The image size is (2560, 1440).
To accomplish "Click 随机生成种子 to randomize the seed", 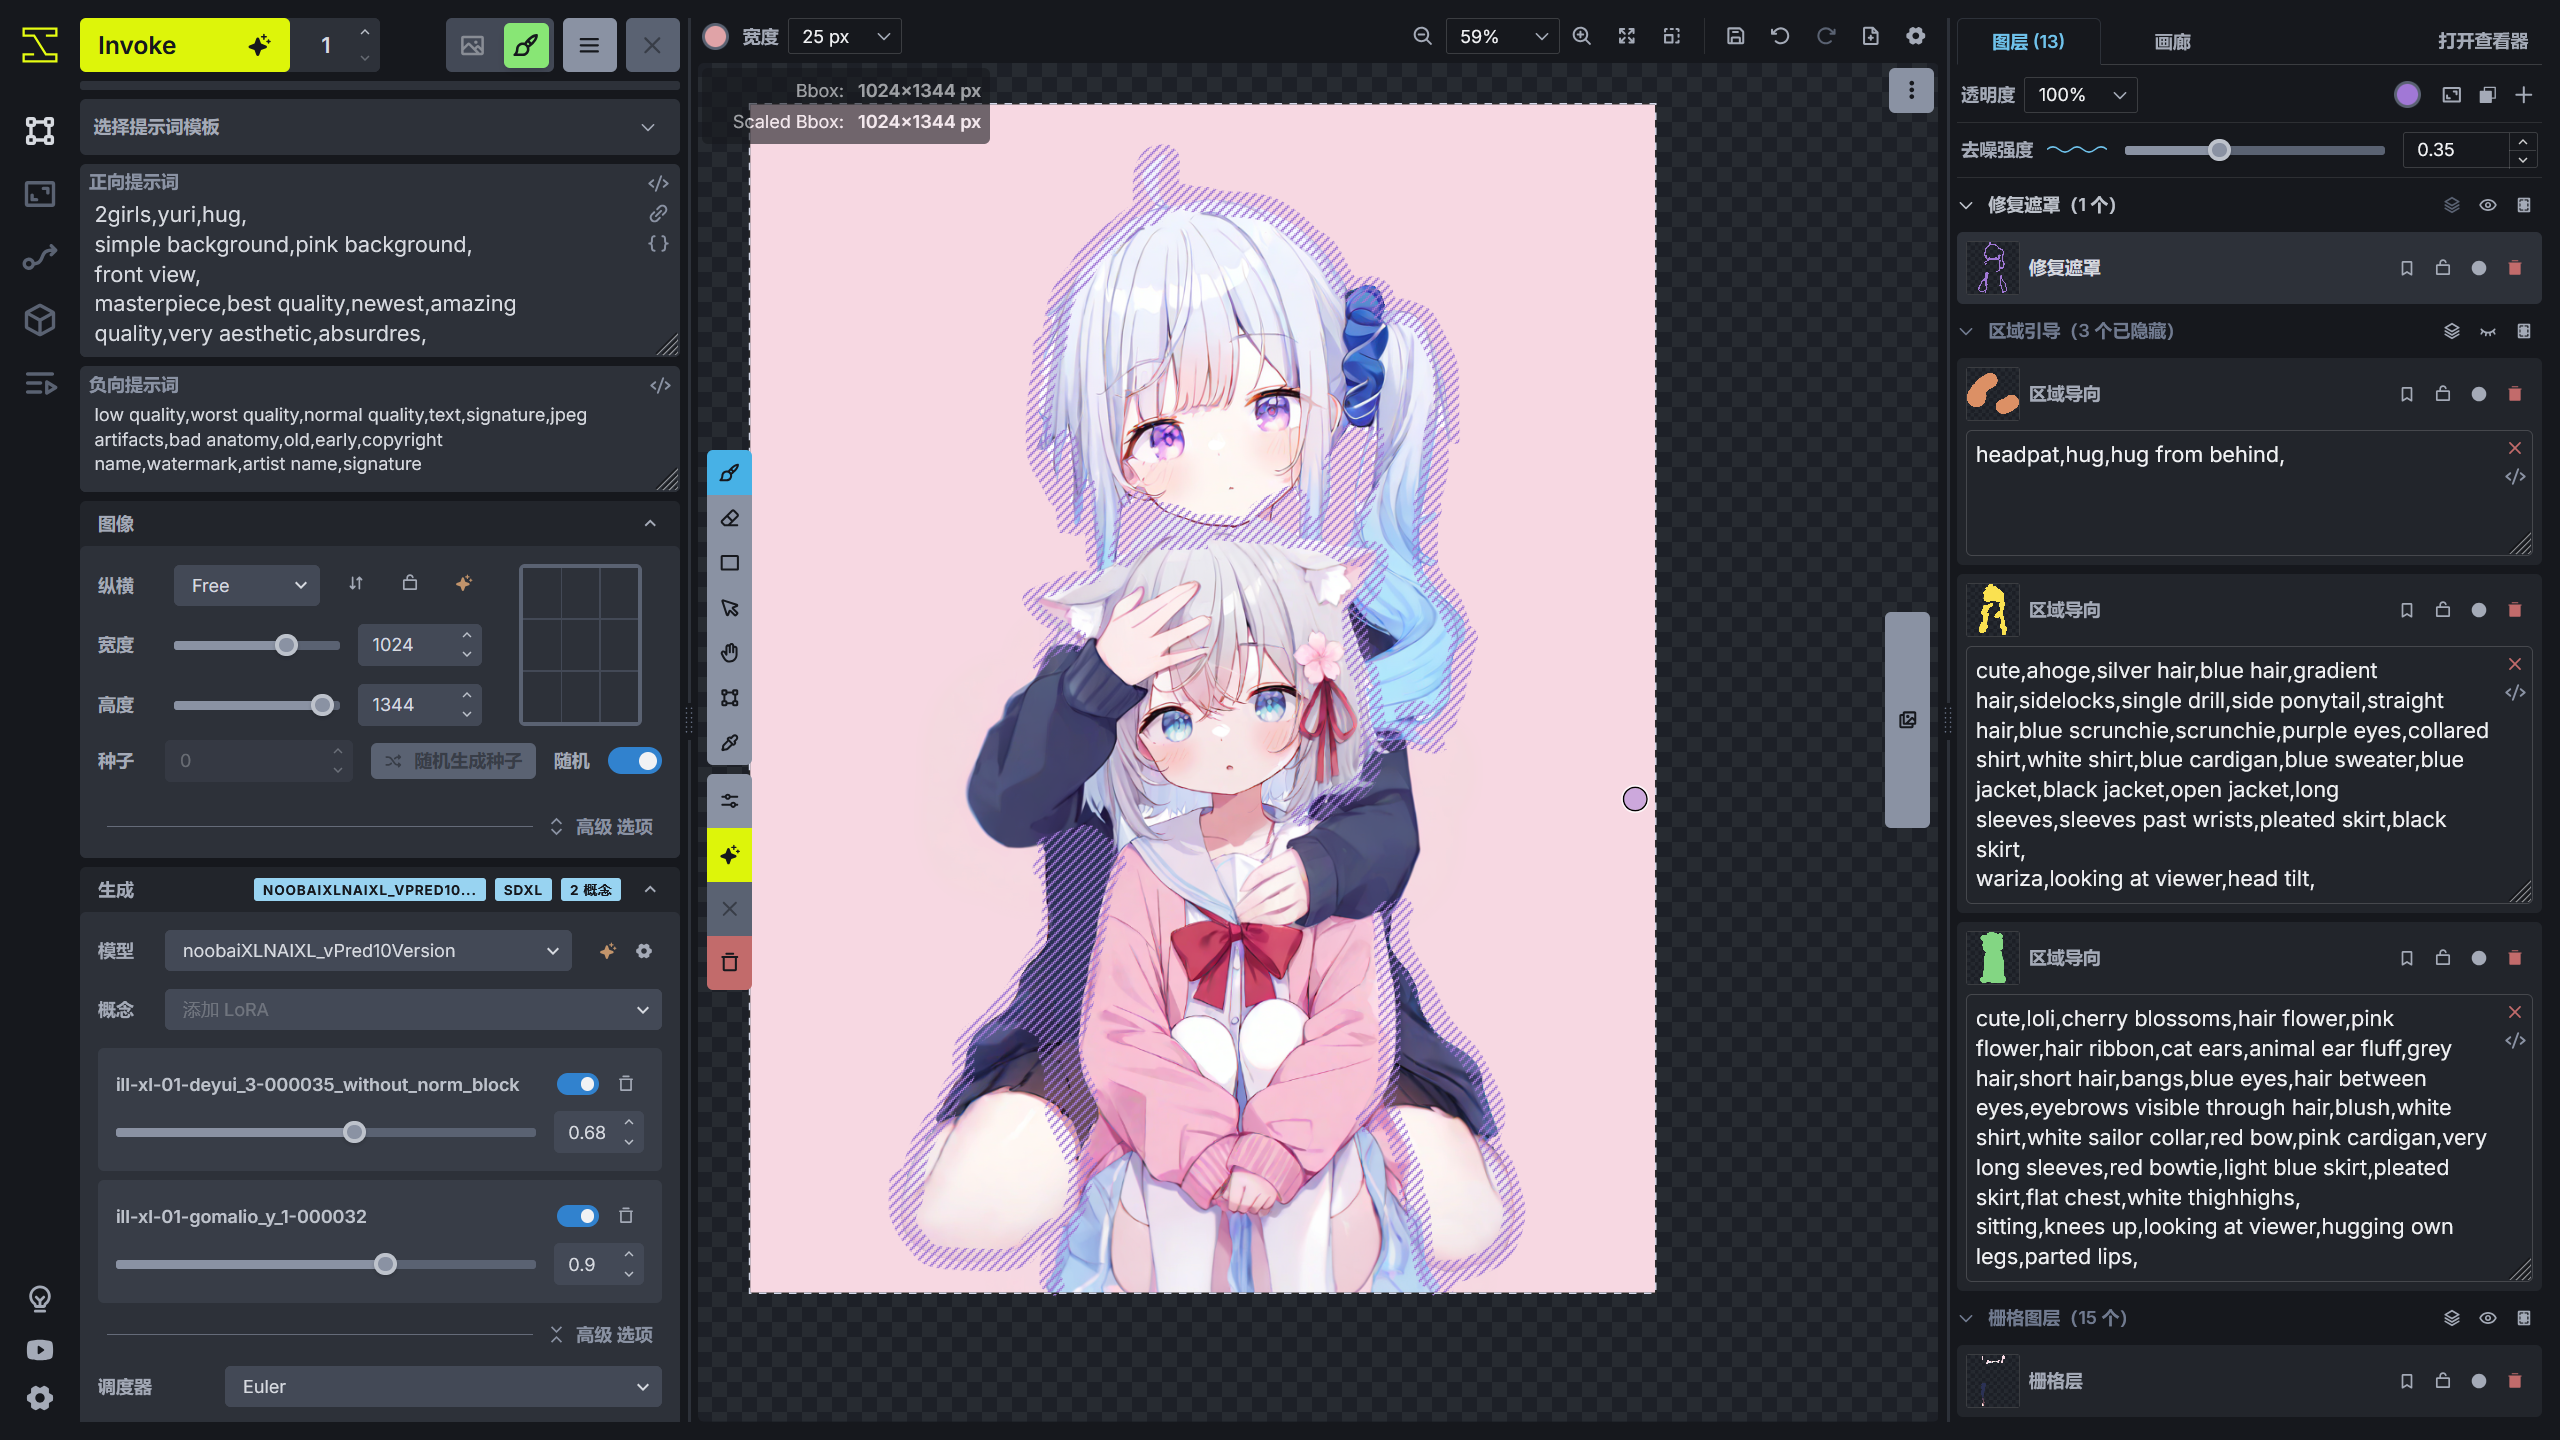I will coord(452,760).
